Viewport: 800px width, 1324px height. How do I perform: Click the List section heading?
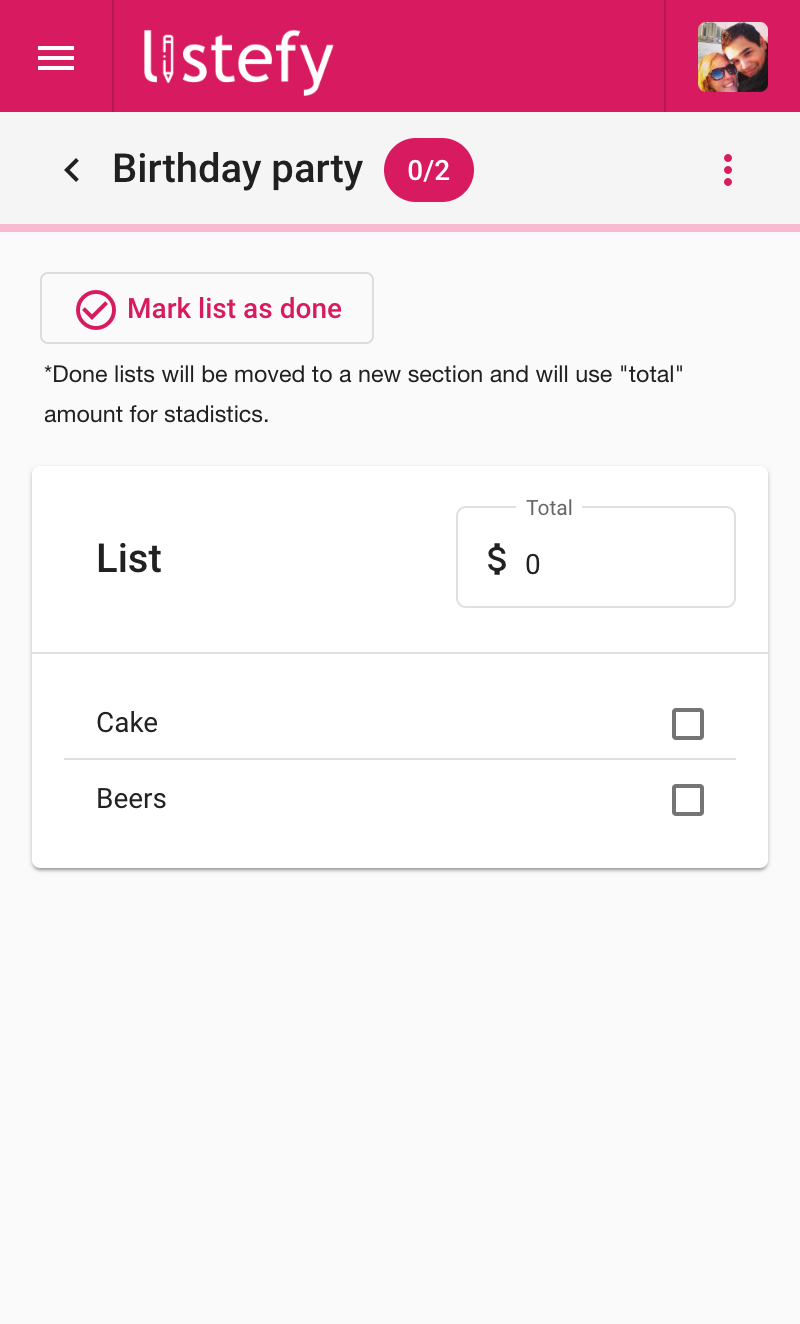point(129,558)
